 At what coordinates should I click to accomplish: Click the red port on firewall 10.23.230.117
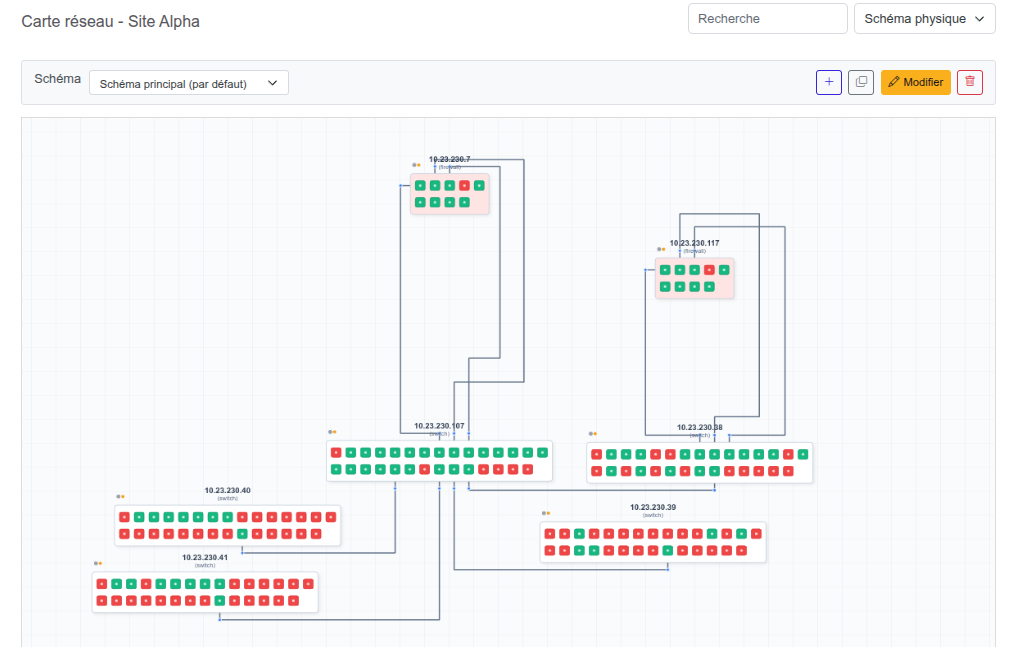click(709, 269)
